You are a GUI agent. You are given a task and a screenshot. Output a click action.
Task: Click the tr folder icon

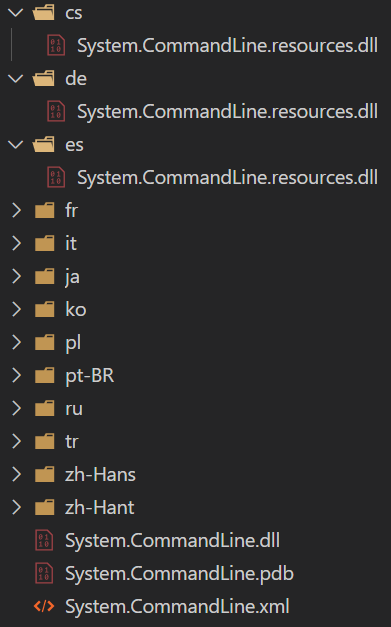pos(44,441)
